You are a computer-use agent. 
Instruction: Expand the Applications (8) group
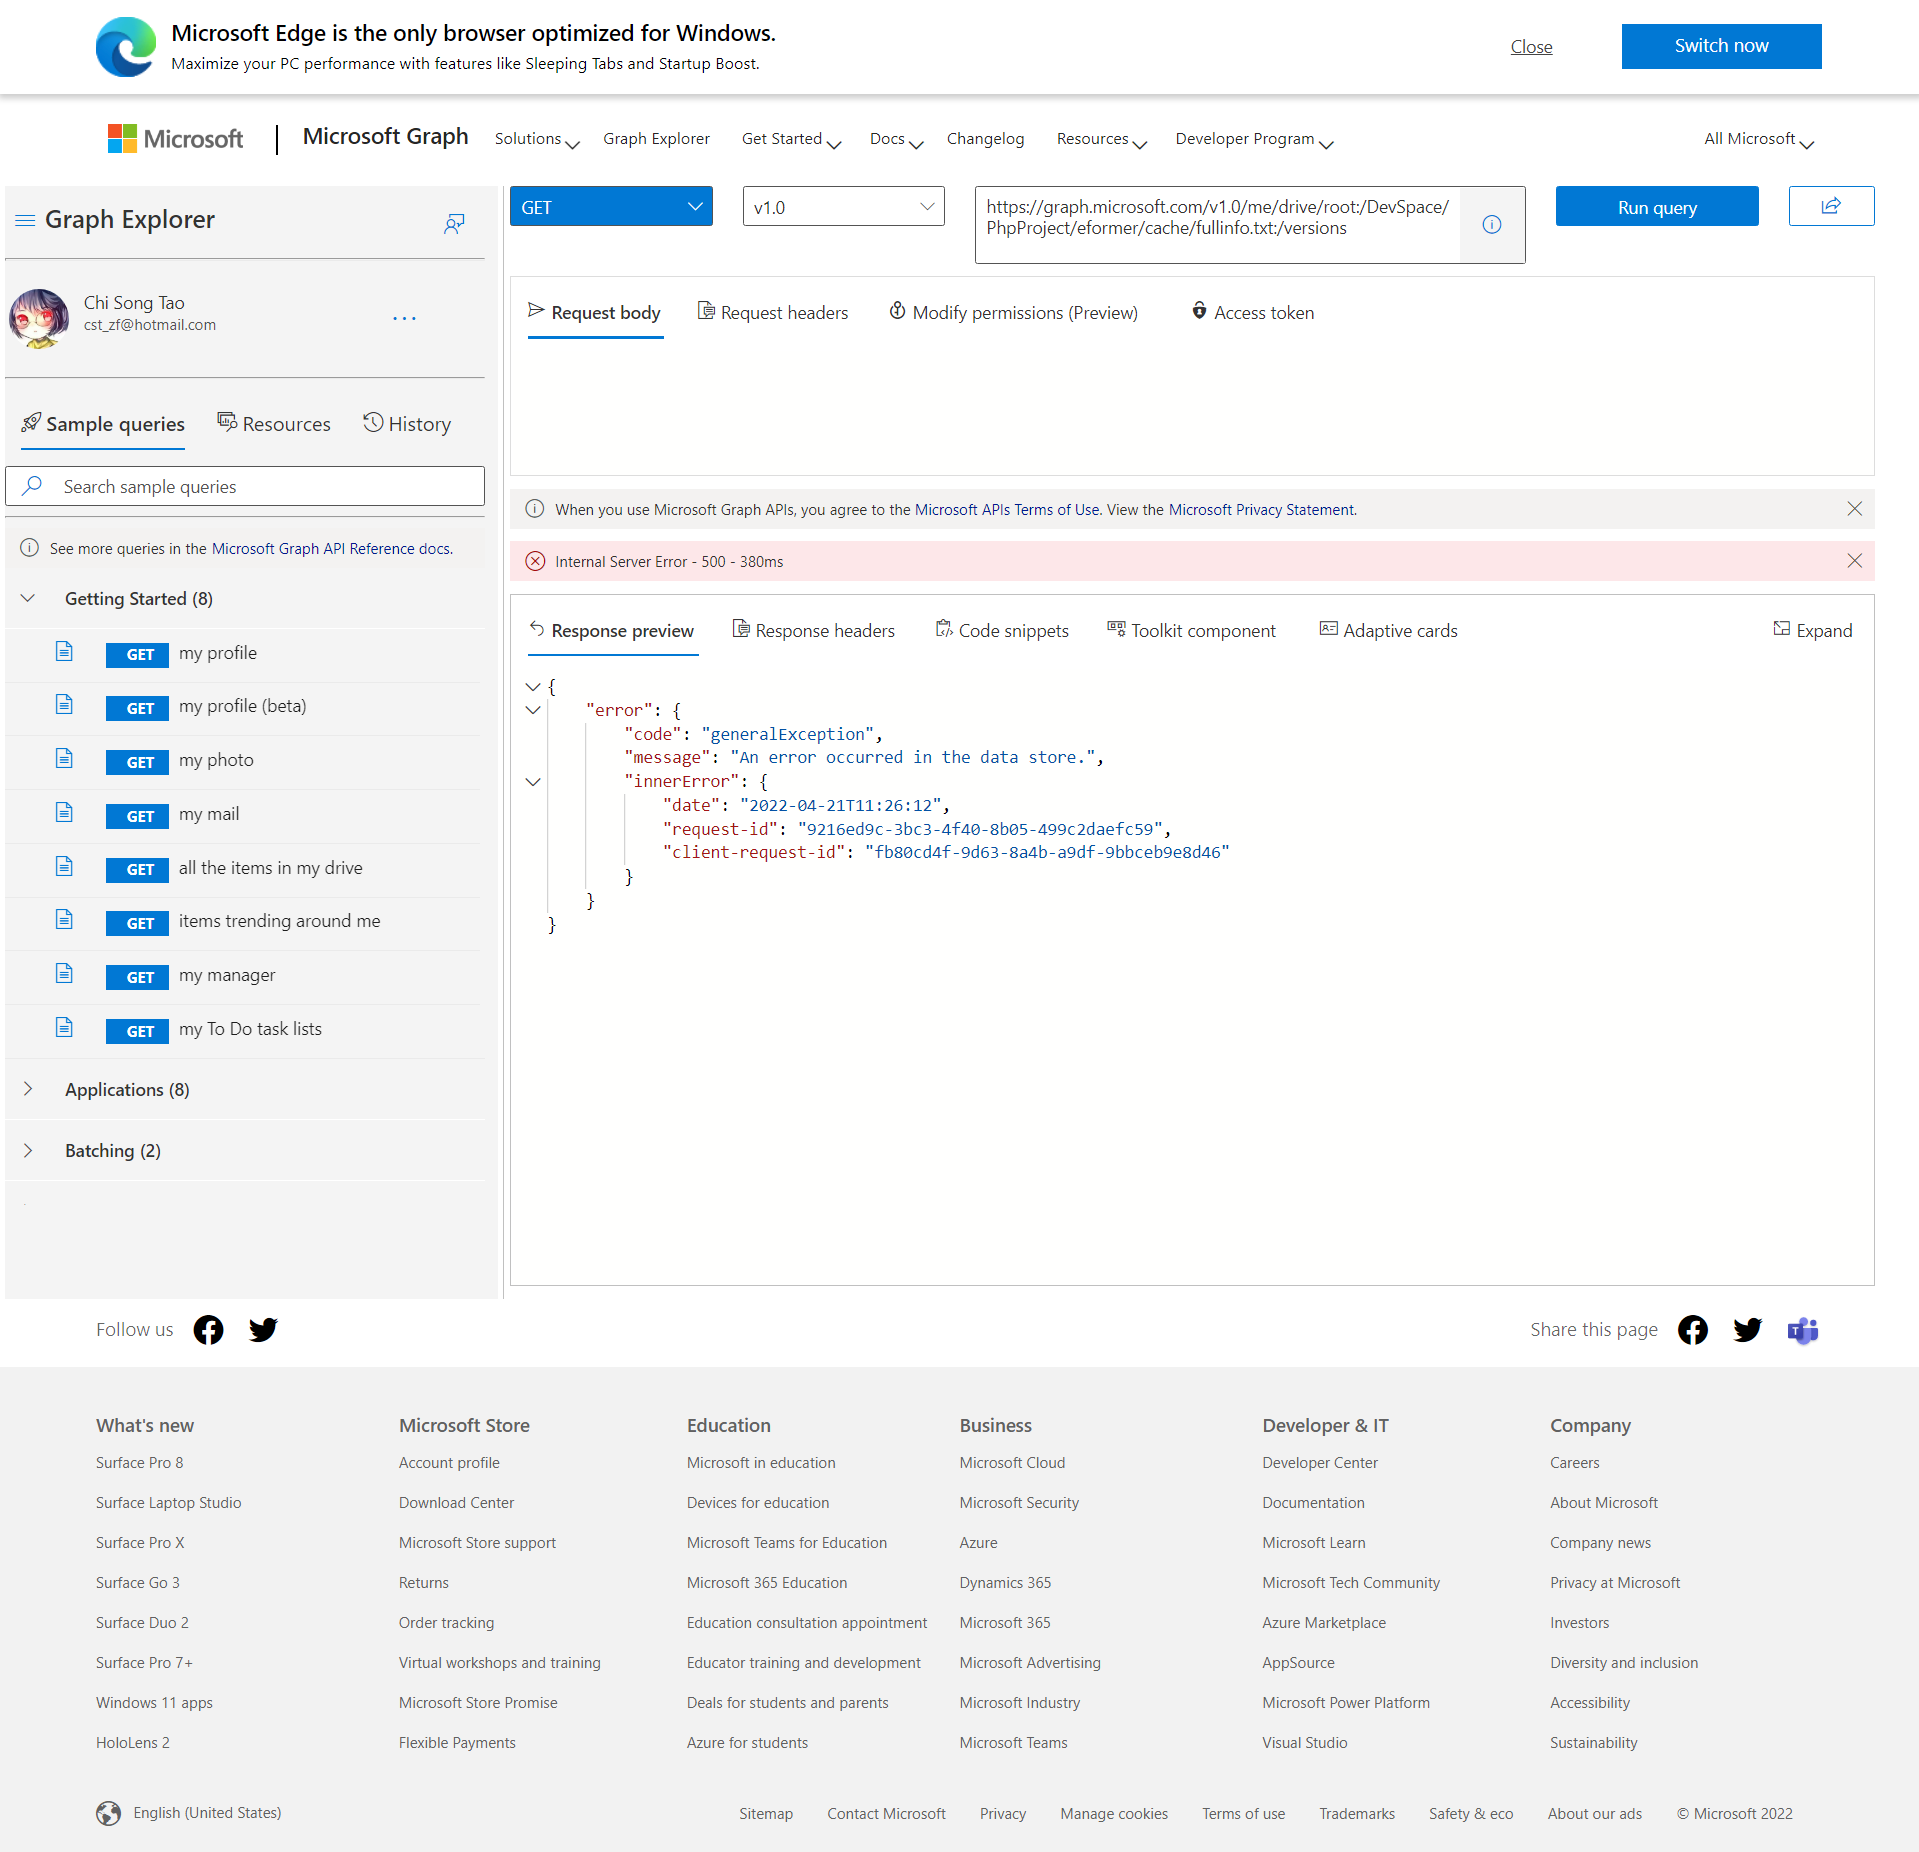click(28, 1089)
